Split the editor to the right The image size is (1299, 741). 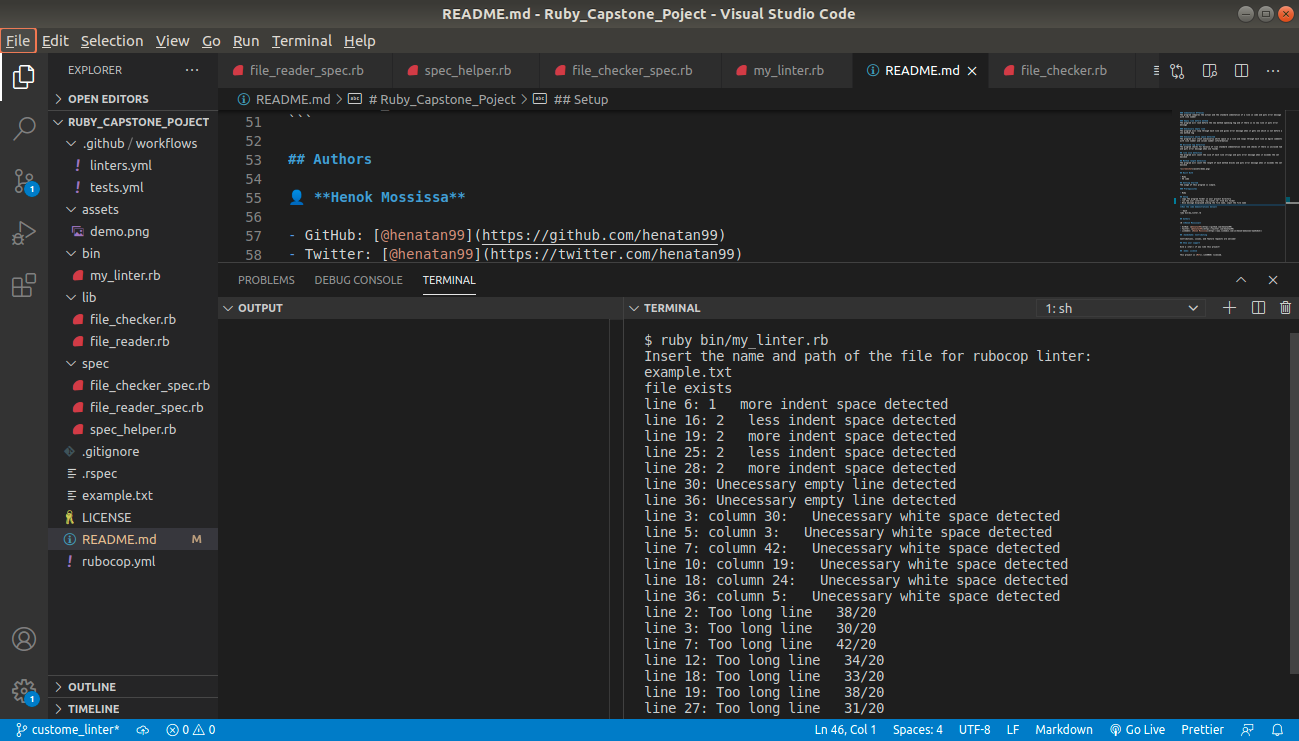(x=1241, y=71)
